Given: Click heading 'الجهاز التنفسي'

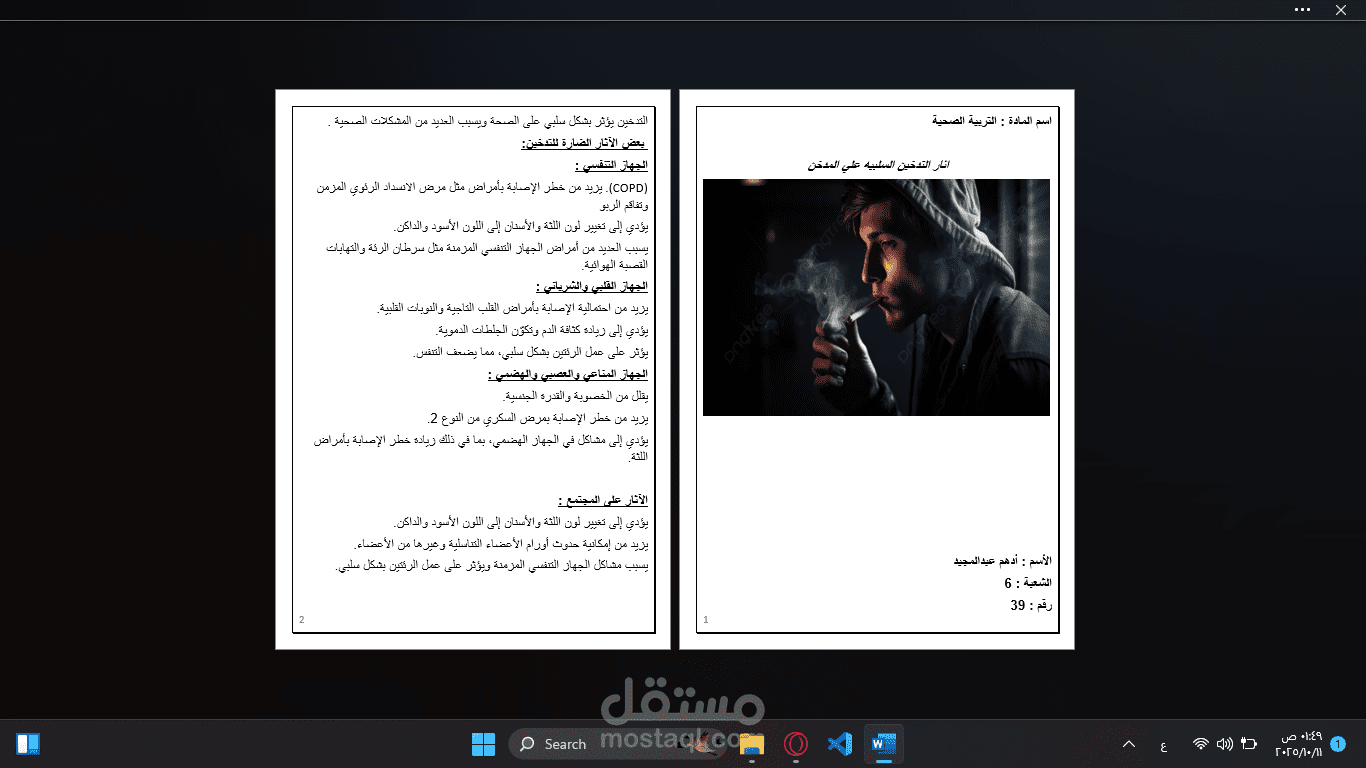Looking at the screenshot, I should [611, 166].
